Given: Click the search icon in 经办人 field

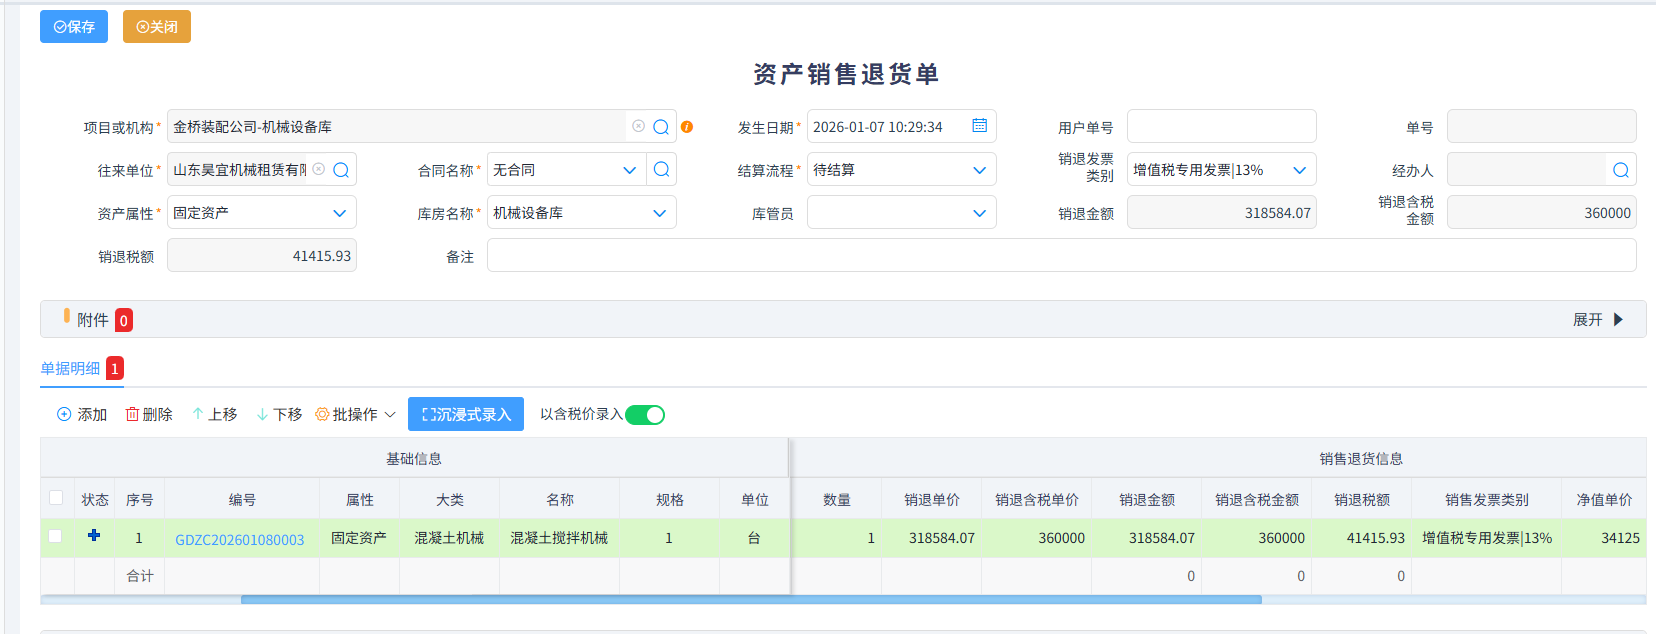Looking at the screenshot, I should pyautogui.click(x=1621, y=170).
